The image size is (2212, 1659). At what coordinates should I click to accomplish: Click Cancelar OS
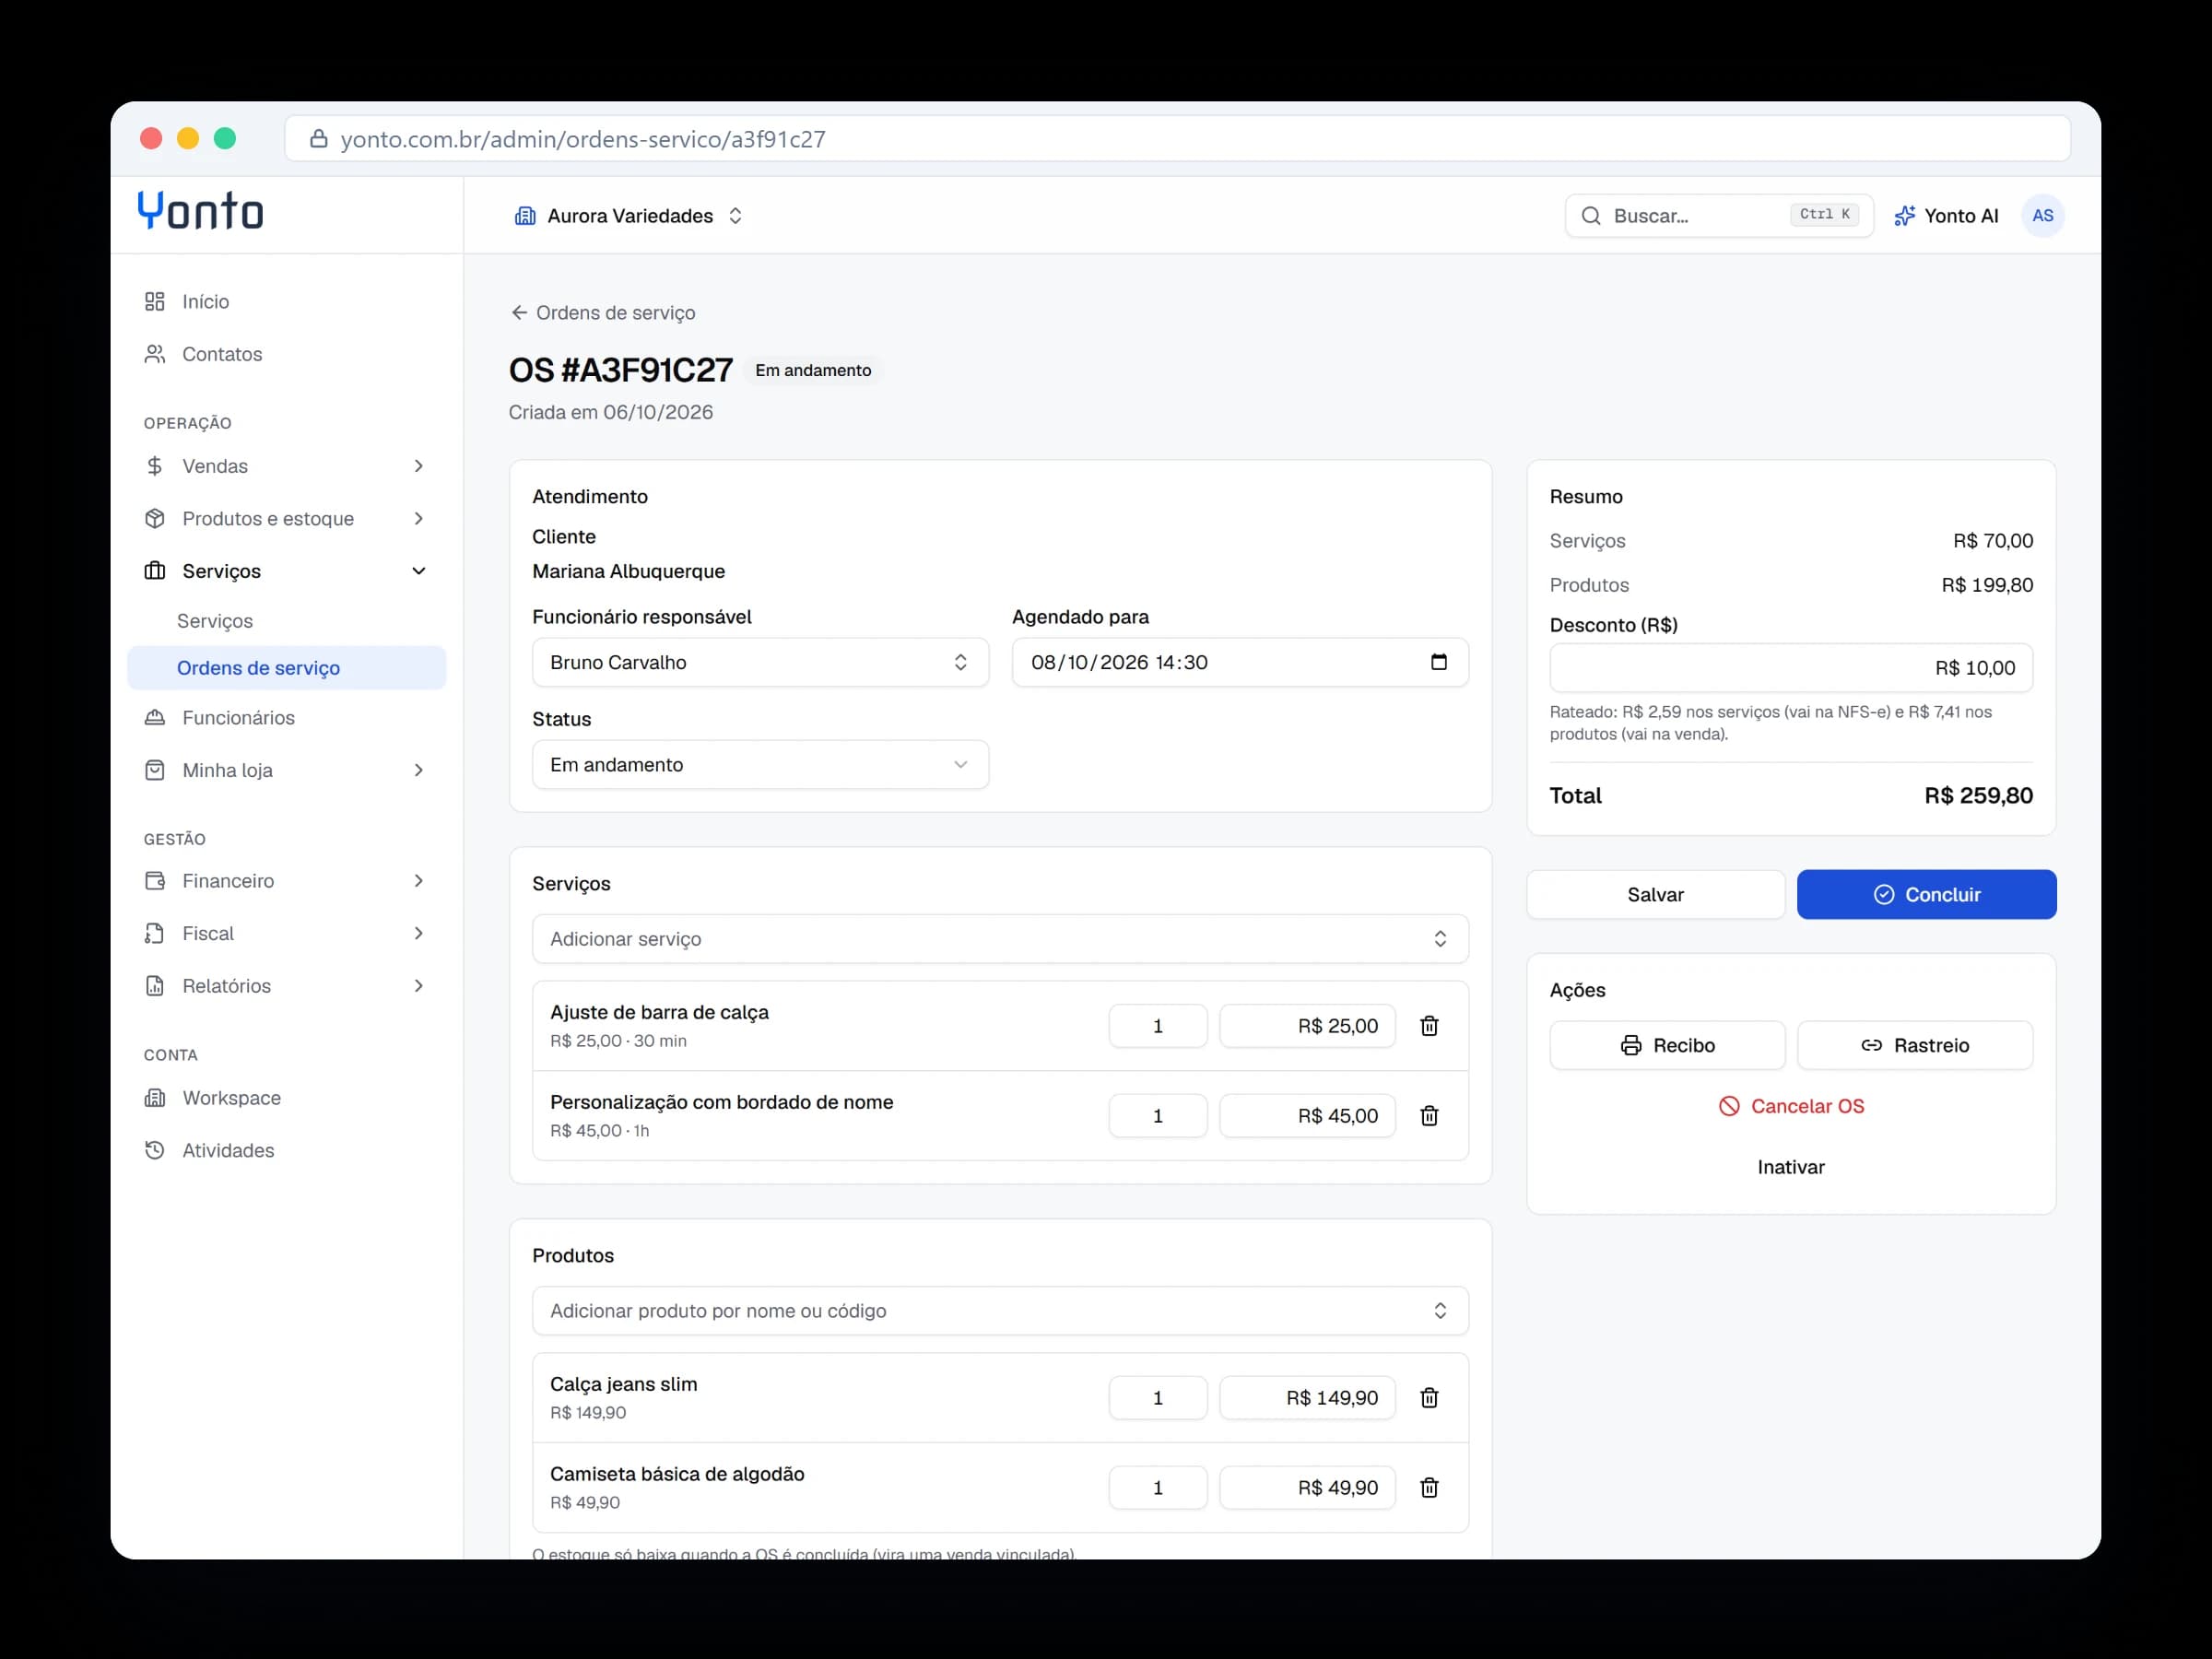point(1791,1106)
